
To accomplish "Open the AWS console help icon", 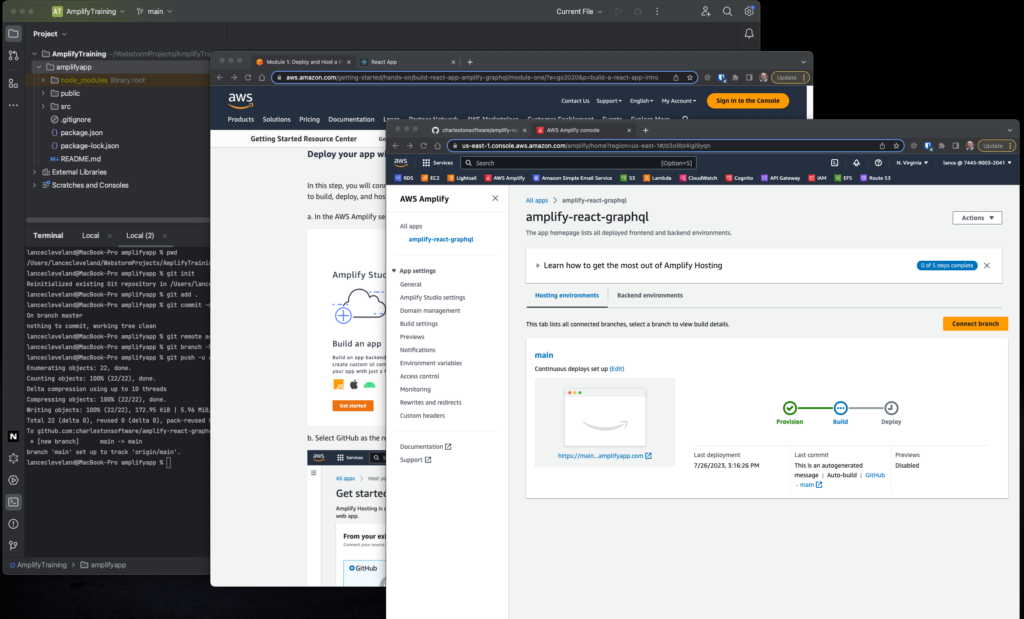I will point(877,162).
